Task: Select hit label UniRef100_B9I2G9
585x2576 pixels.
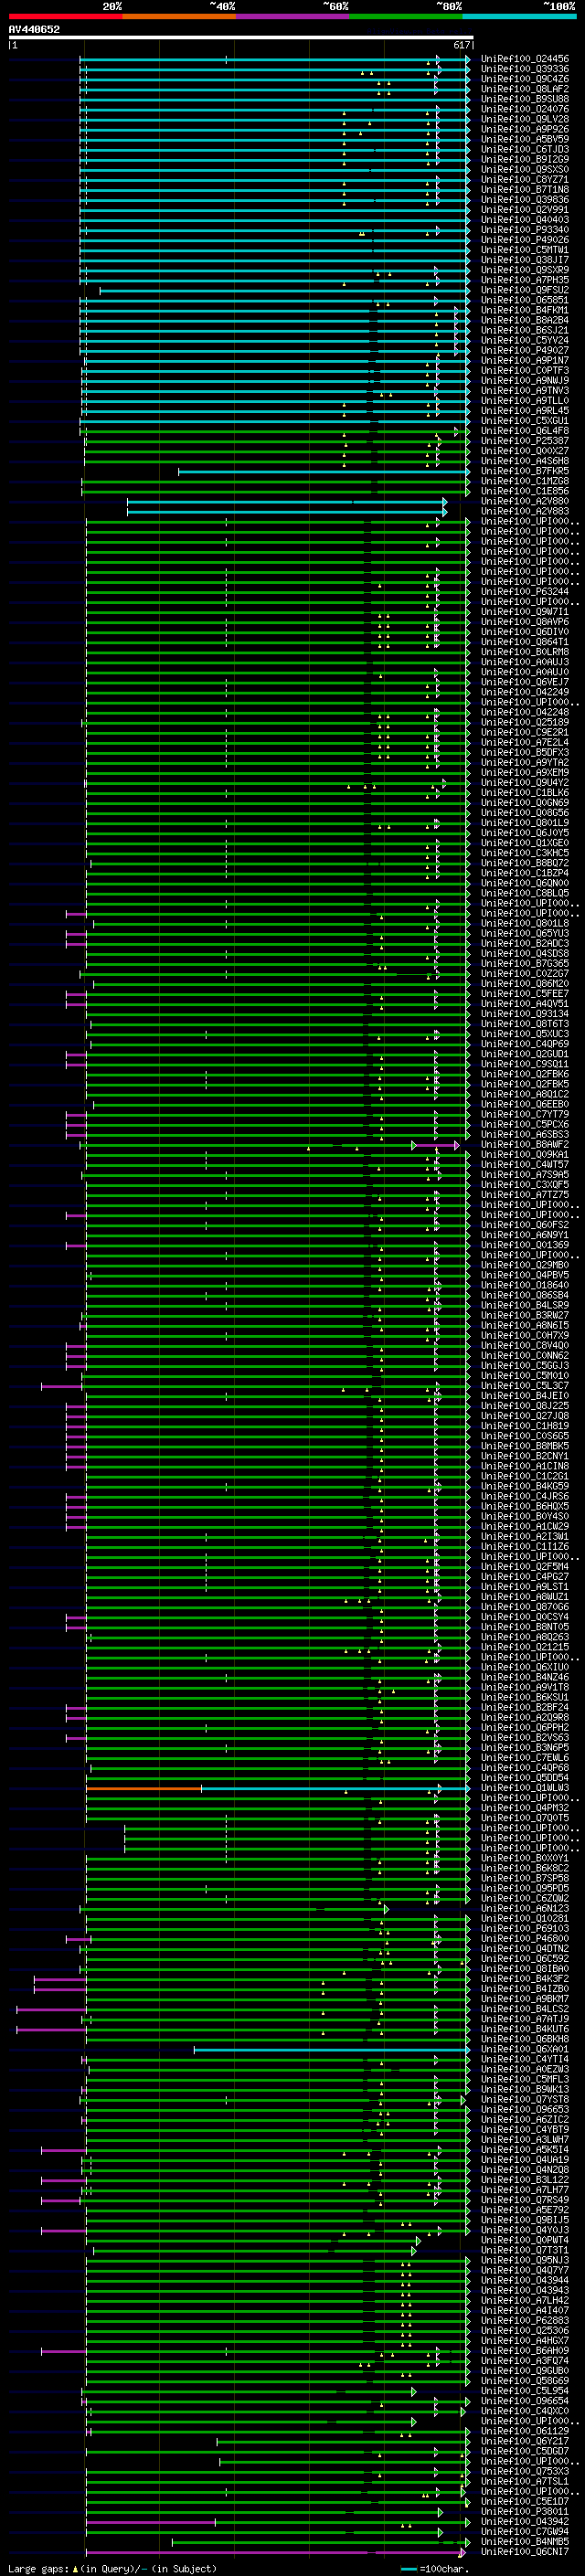Action: coord(525,159)
